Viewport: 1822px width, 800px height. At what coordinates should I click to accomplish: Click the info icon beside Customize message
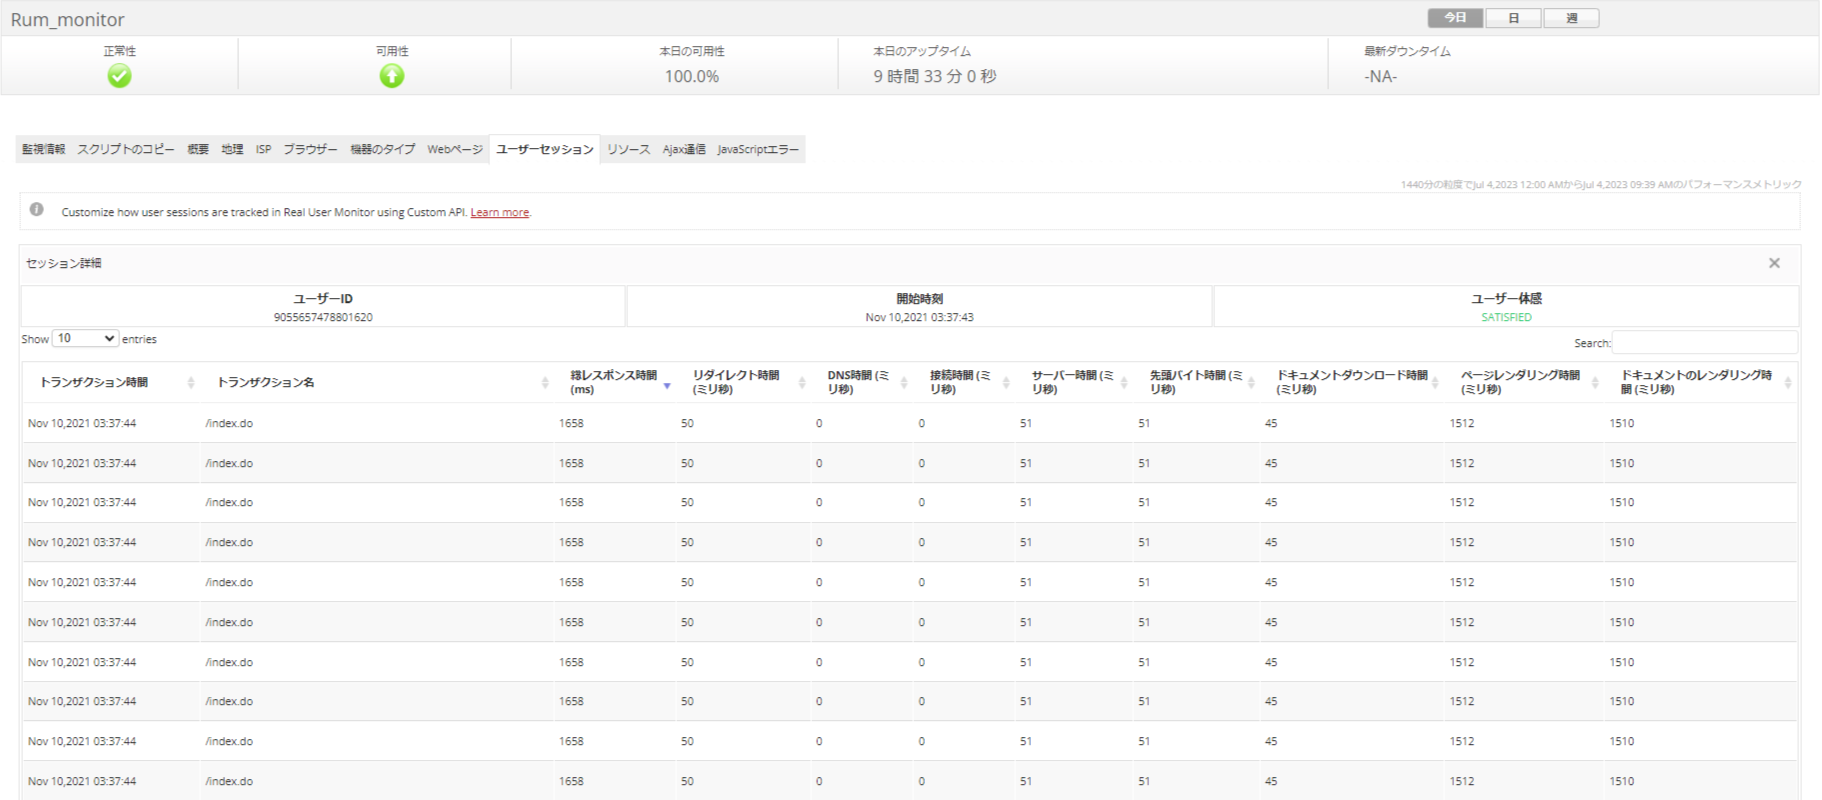[x=37, y=210]
